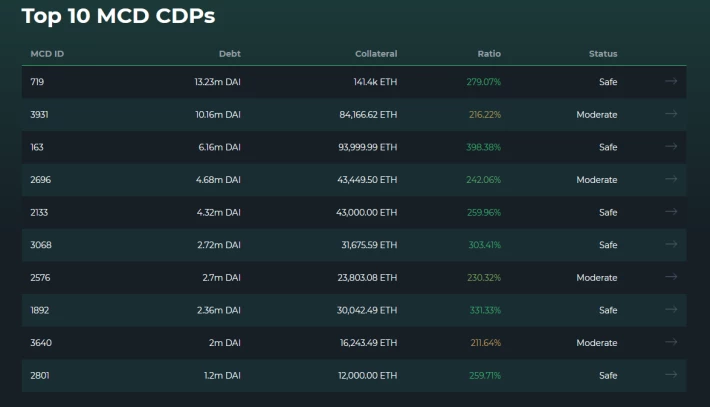The image size is (710, 407).
Task: Click the Status column header
Action: click(x=603, y=54)
